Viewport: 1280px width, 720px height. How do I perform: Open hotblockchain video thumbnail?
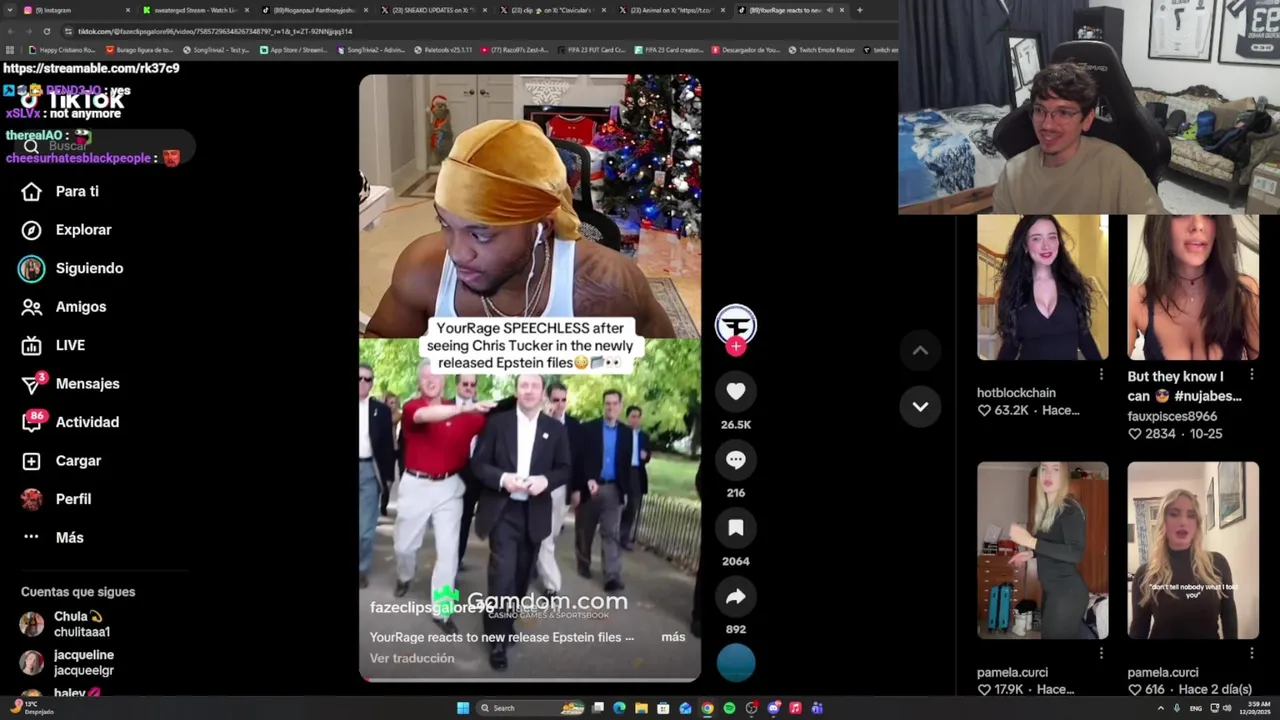(1042, 288)
